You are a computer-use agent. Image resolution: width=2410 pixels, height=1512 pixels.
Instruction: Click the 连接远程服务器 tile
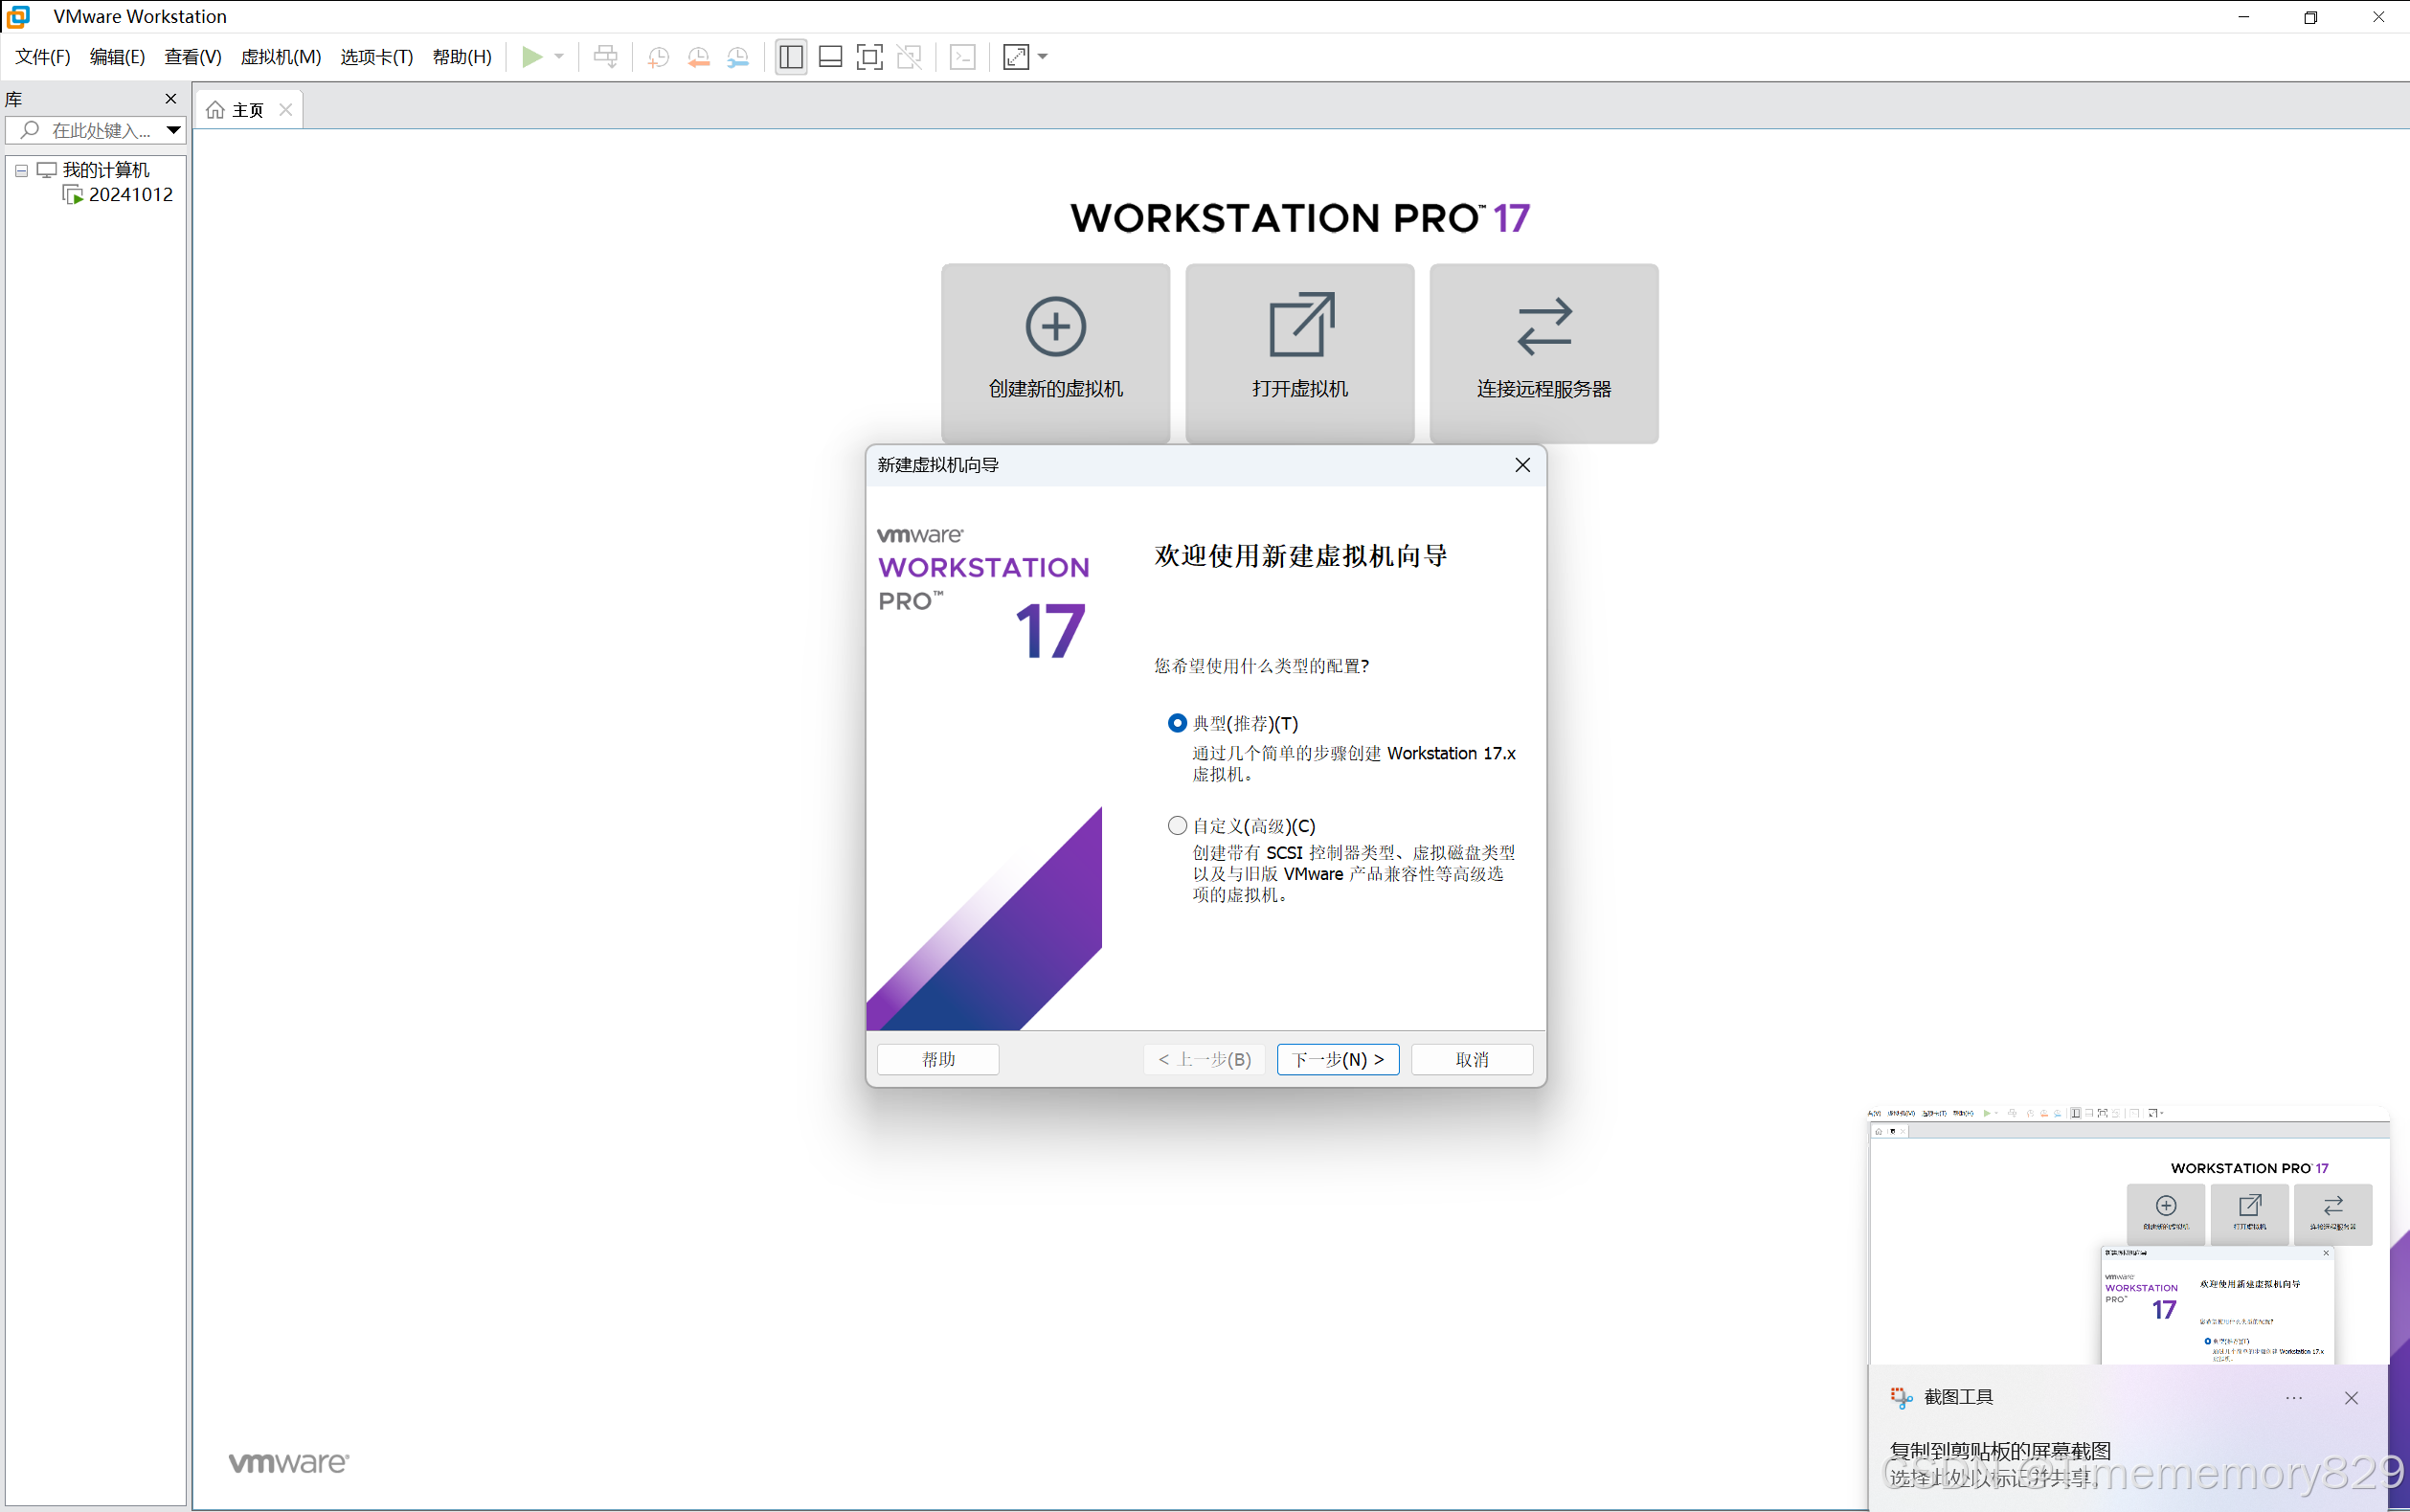coord(1543,352)
